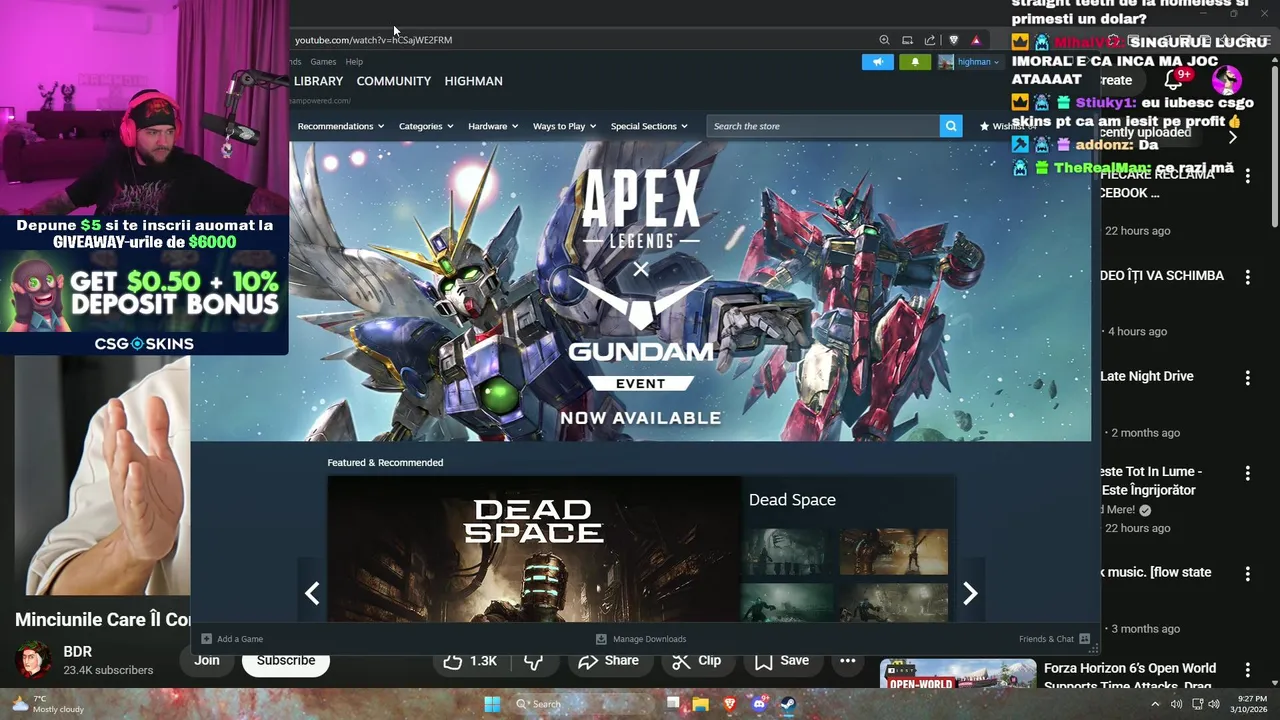Screen dimensions: 1280x720
Task: Switch to the Steam LIBRARY tab
Action: [x=318, y=81]
